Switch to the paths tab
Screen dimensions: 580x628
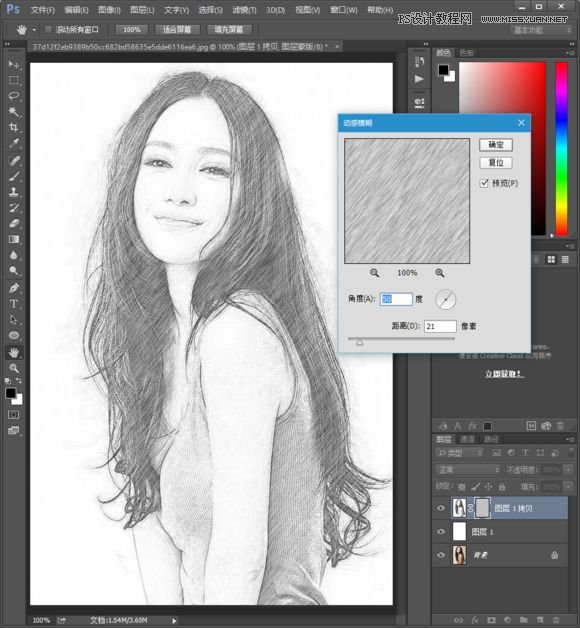tap(491, 439)
